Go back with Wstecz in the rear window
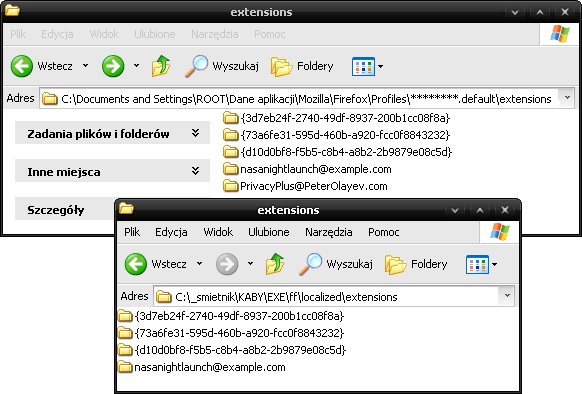 click(x=42, y=66)
